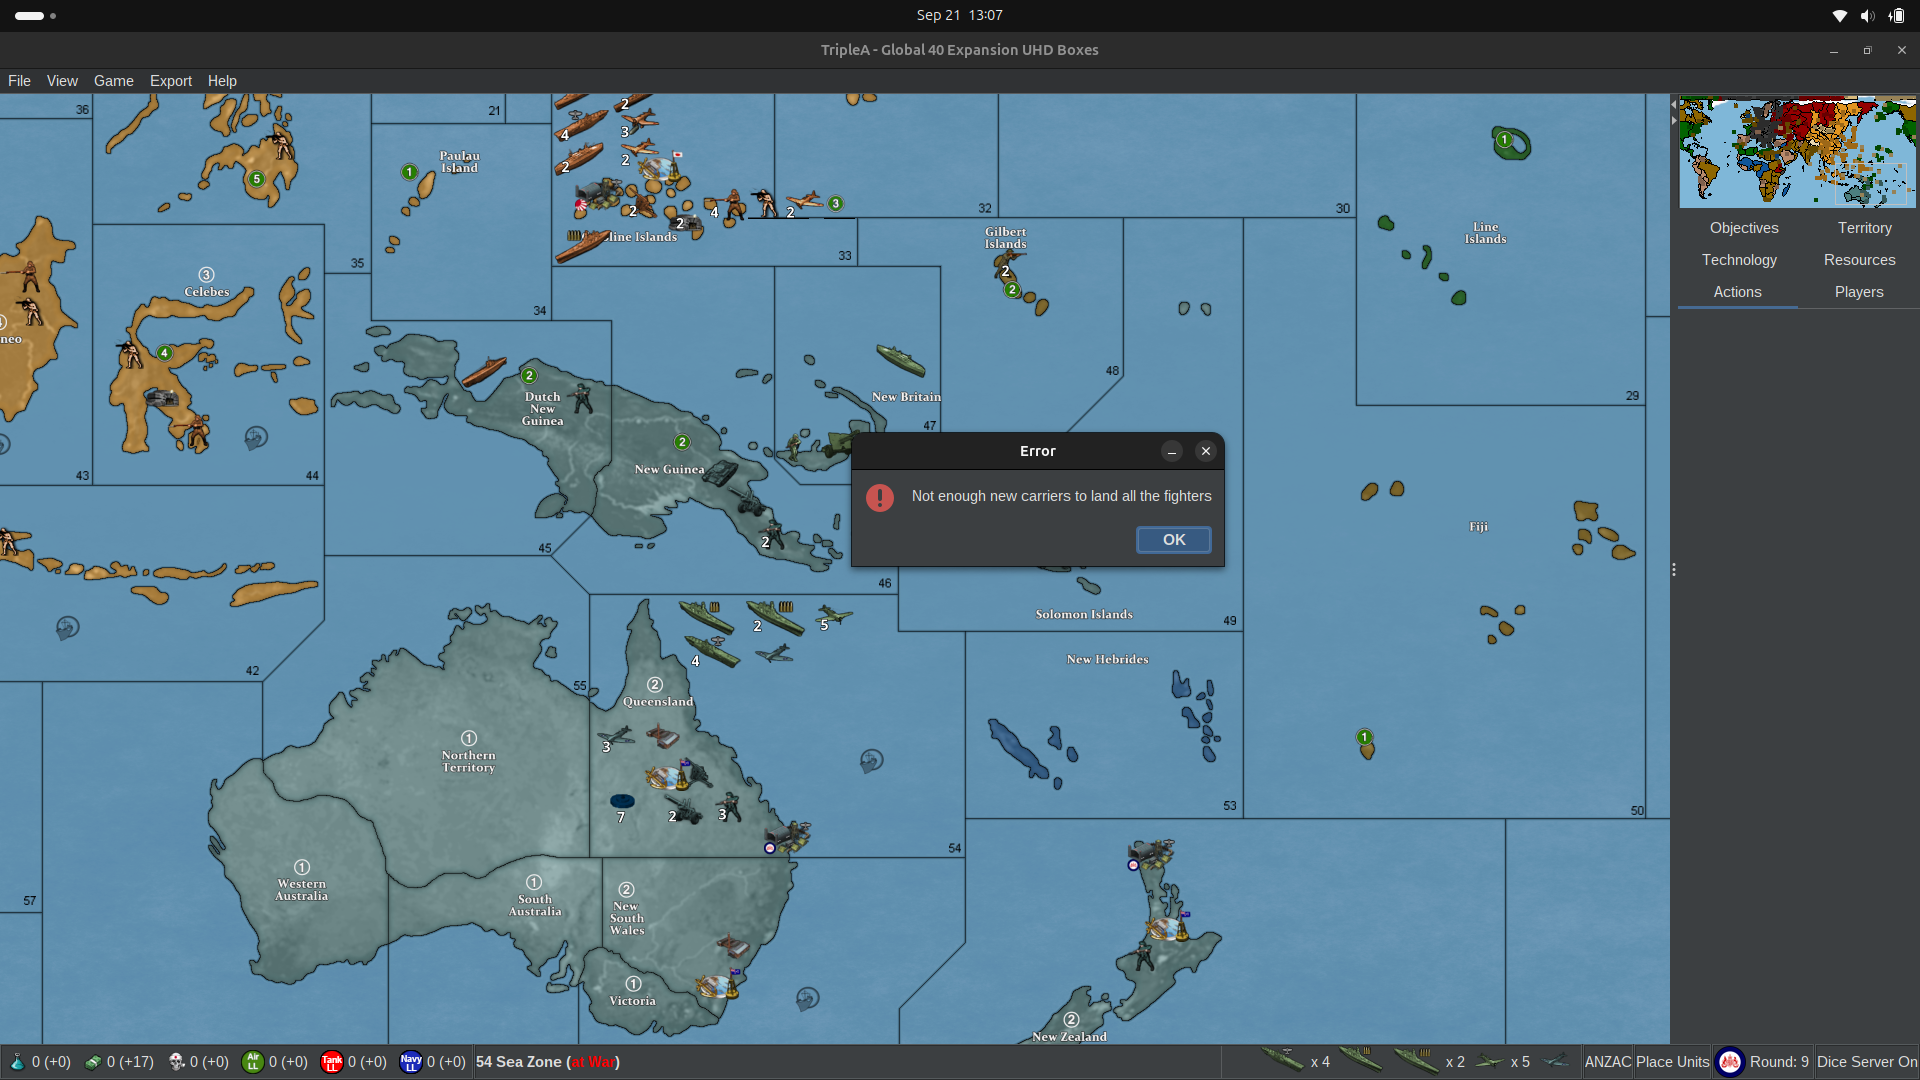This screenshot has height=1080, width=1920.
Task: Click the research flask resource icon
Action: [x=17, y=1062]
